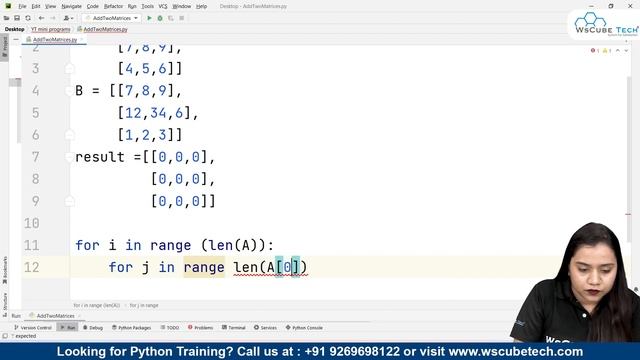Screen dimensions: 640x360
Task: Jump to previous highlighted error with up chevron
Action: click(x=618, y=51)
